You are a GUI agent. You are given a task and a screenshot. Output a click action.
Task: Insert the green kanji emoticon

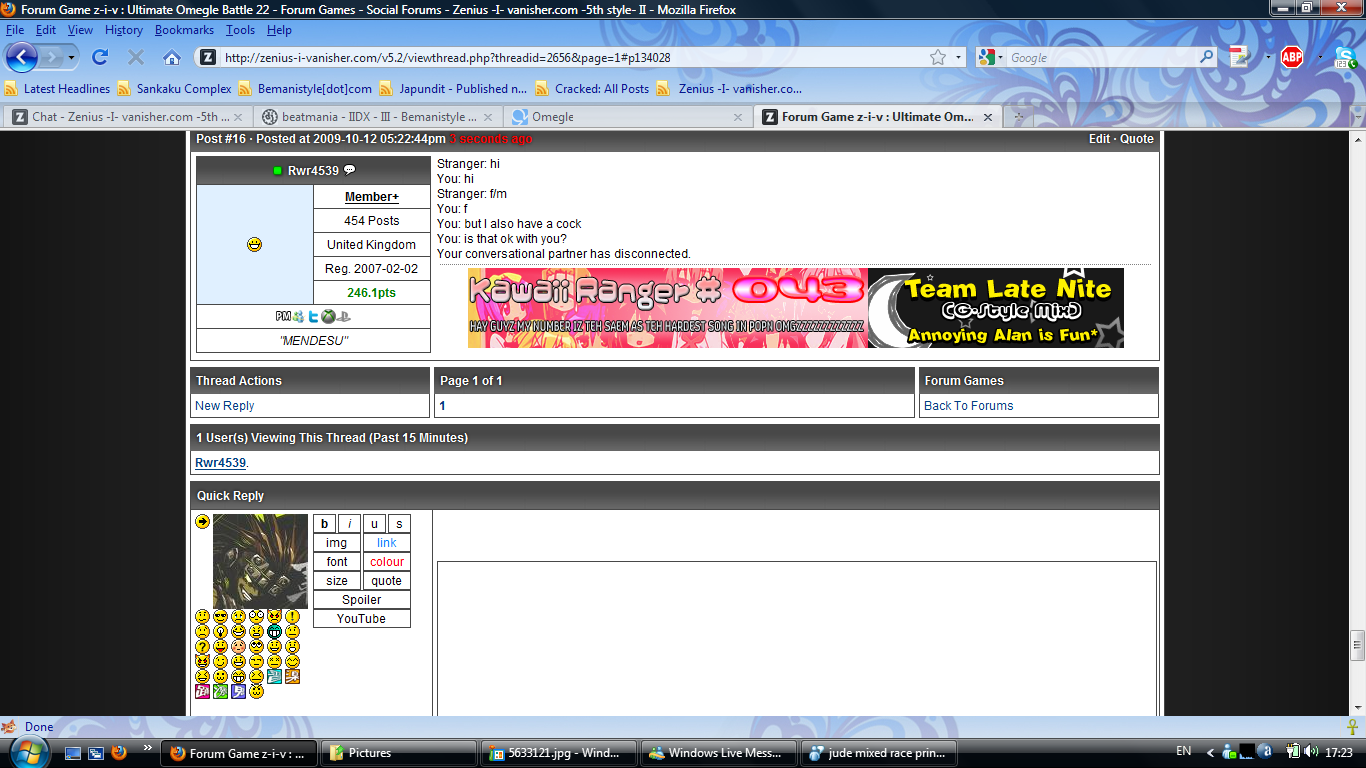click(220, 691)
